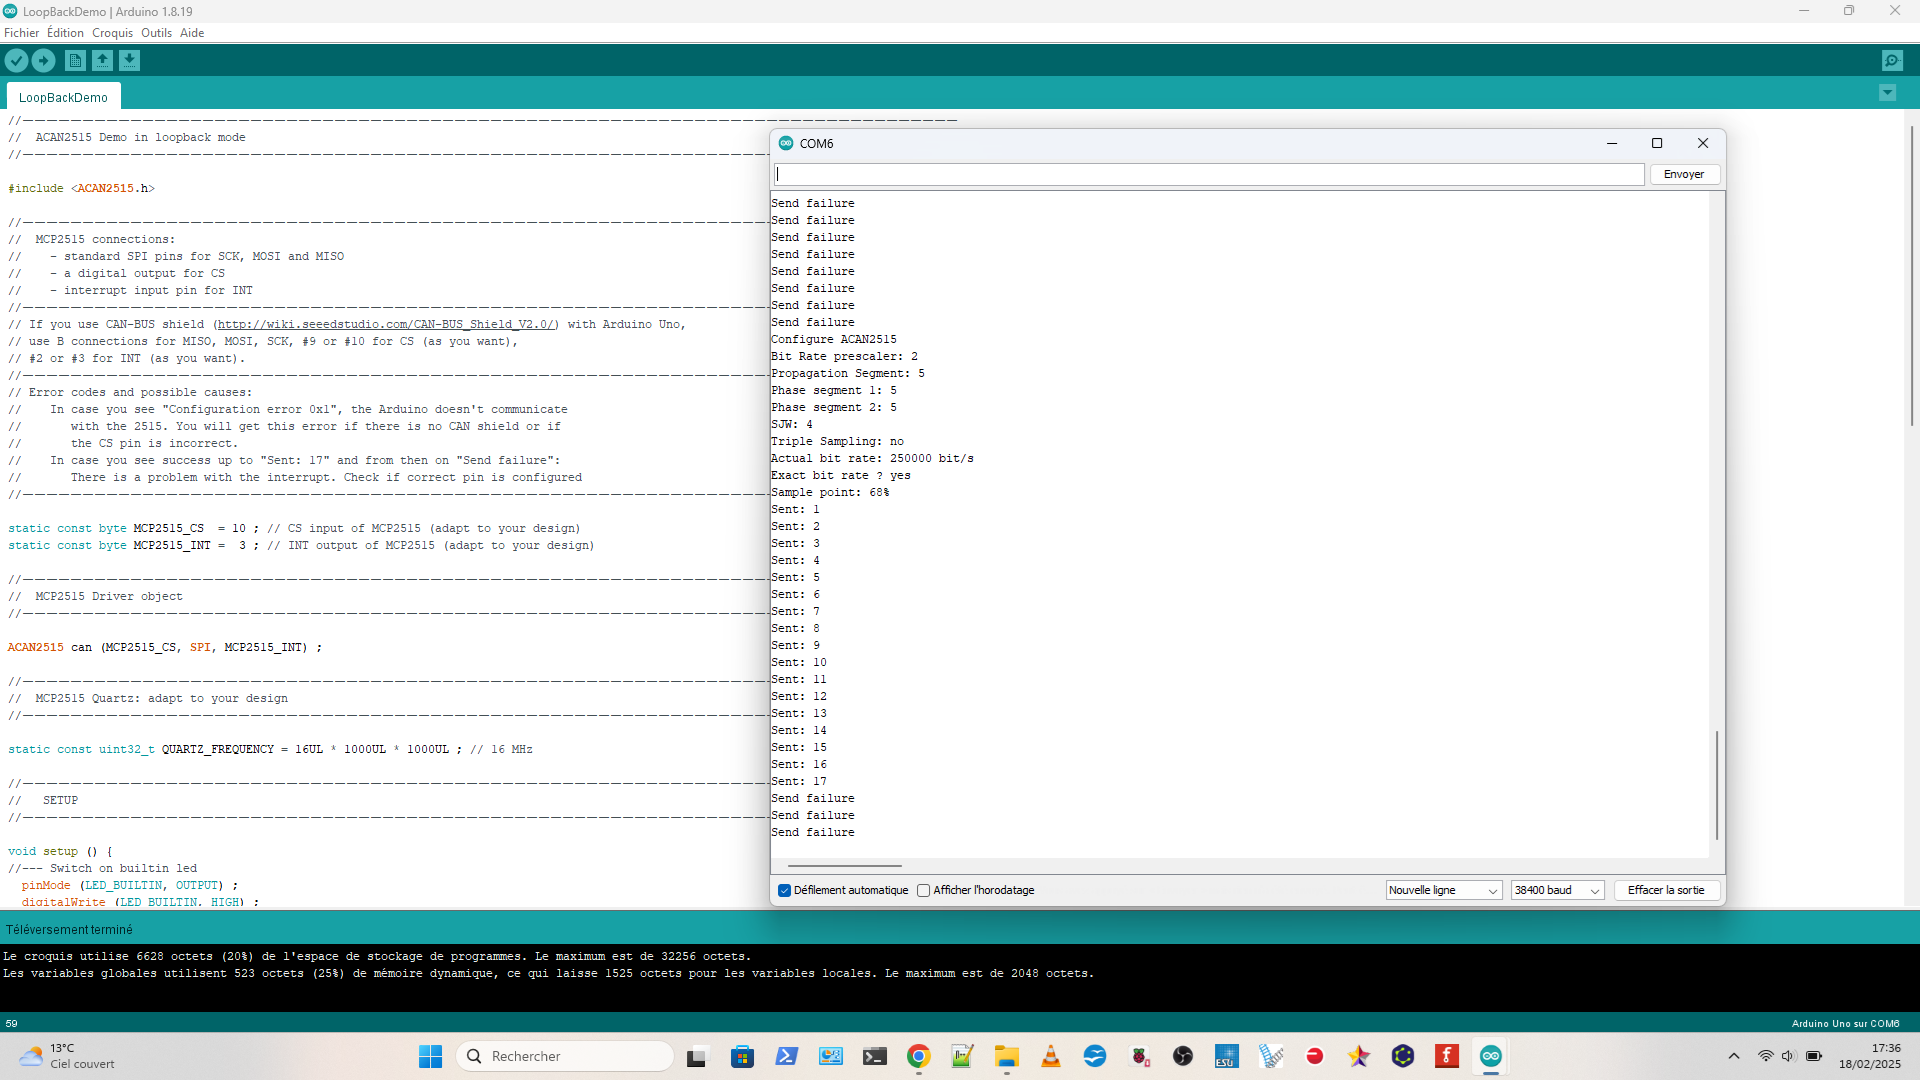Focus the serial input text field
The height and width of the screenshot is (1080, 1920).
coord(1209,174)
